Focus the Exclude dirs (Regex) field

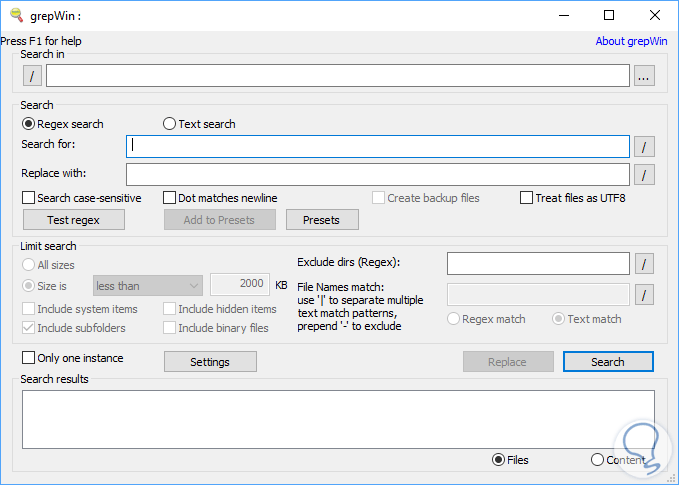pyautogui.click(x=538, y=263)
